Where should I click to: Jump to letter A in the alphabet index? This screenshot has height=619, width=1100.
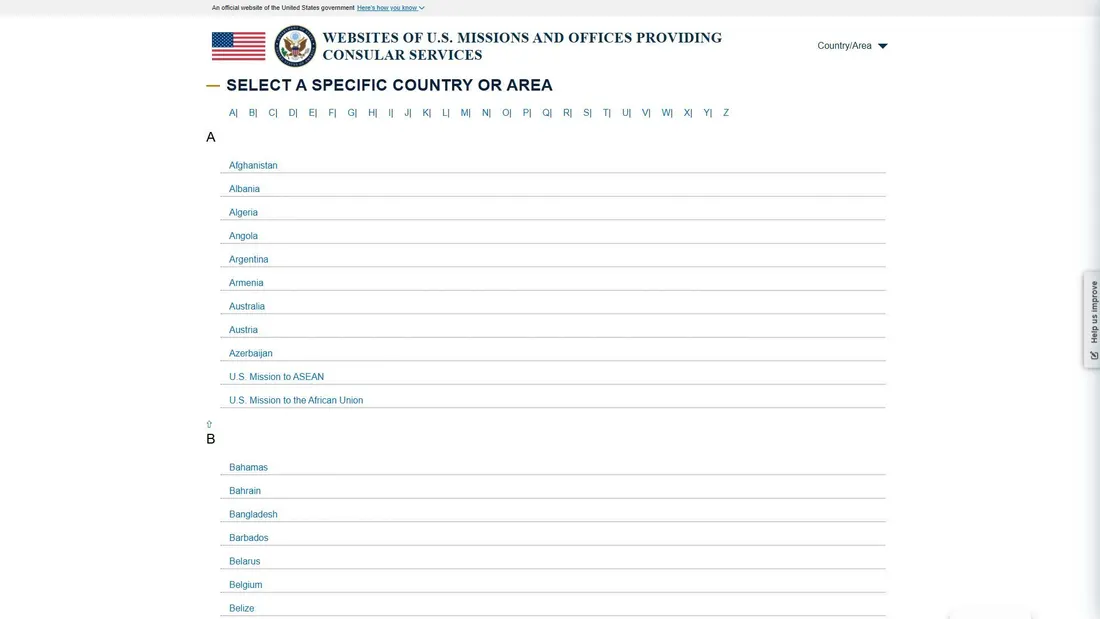pos(233,112)
